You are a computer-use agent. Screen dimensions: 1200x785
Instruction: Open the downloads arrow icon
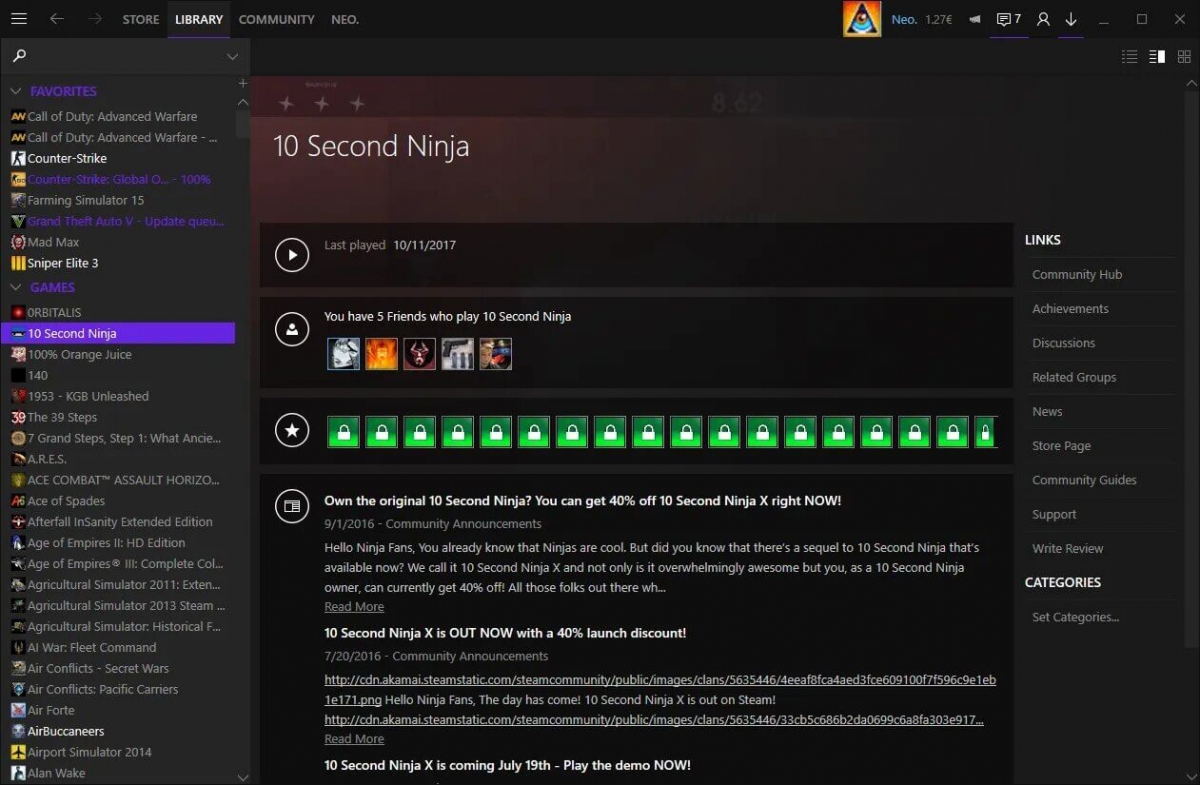point(1071,19)
